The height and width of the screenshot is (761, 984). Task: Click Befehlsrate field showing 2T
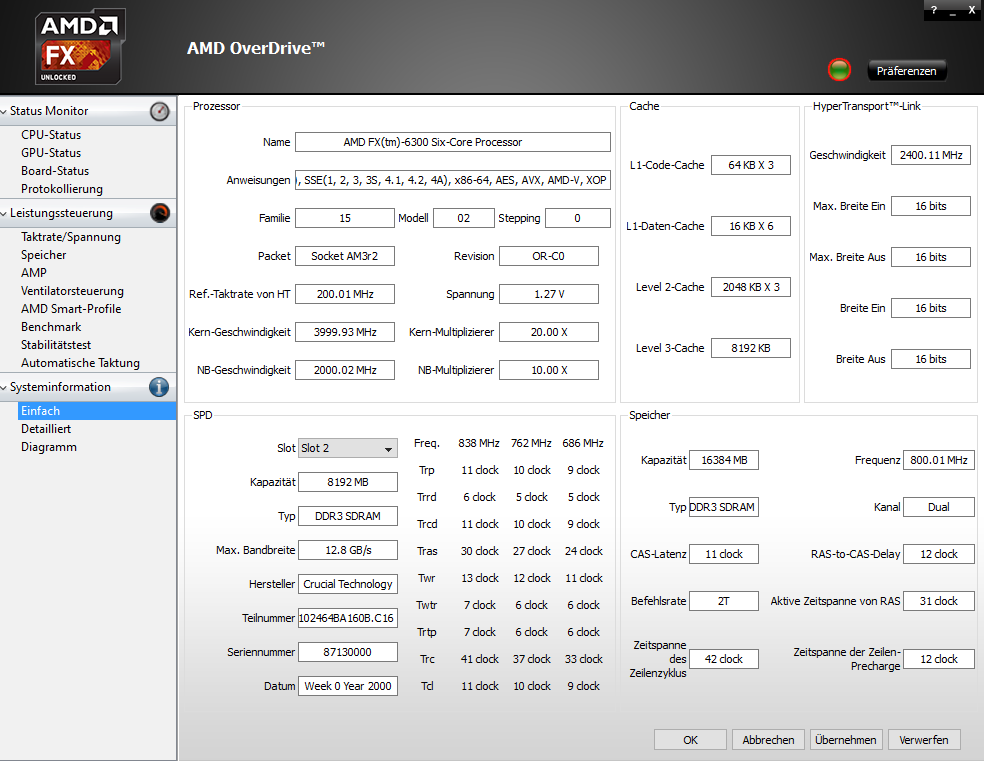(x=724, y=601)
